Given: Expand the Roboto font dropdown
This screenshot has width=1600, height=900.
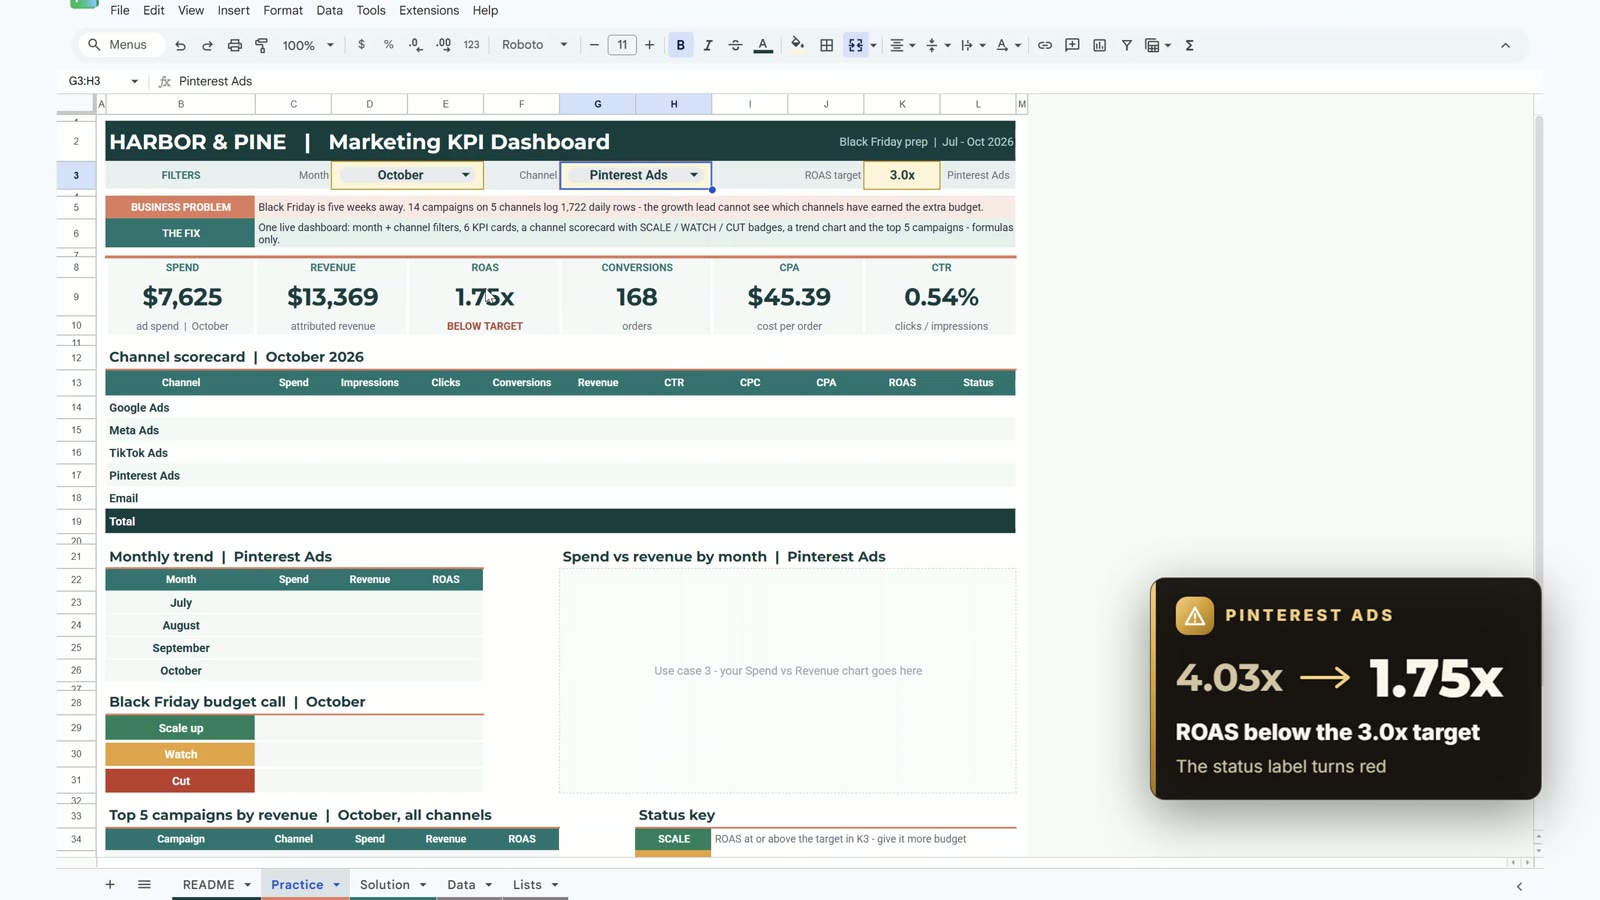Looking at the screenshot, I should [x=534, y=45].
